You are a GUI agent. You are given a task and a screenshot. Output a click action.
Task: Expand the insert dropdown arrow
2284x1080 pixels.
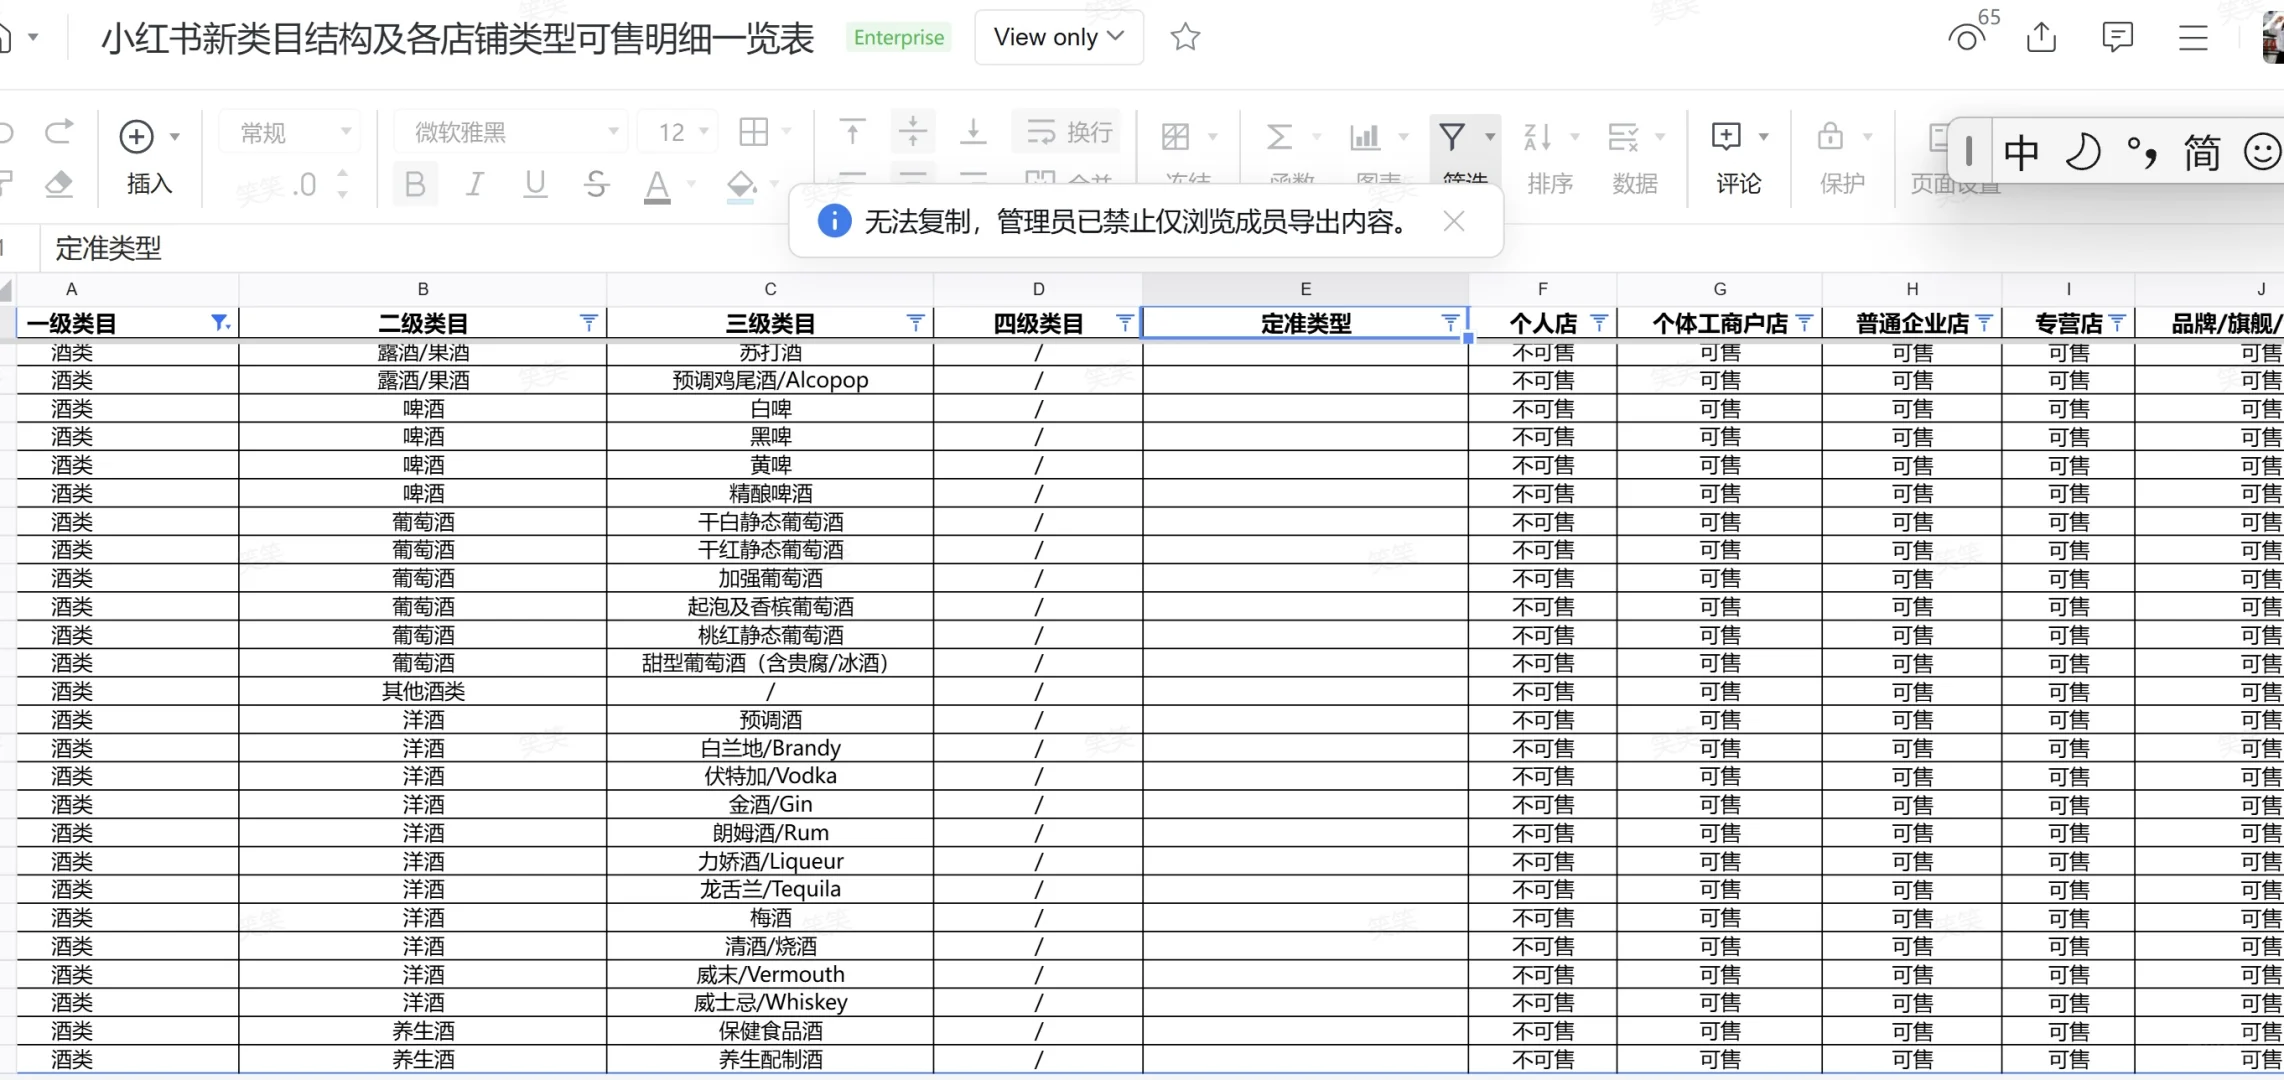point(175,136)
